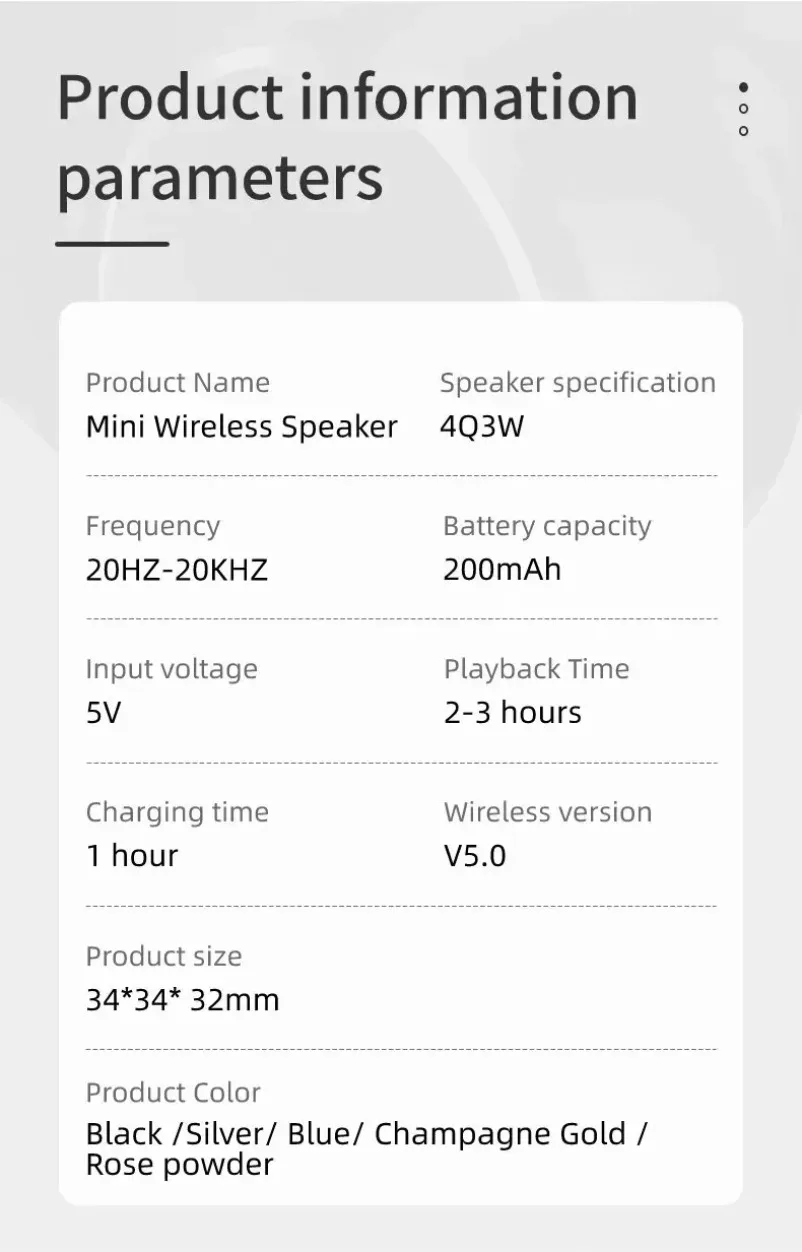Click the "2-3 hours" playback time value
Screen dimensions: 802x1252
click(512, 713)
